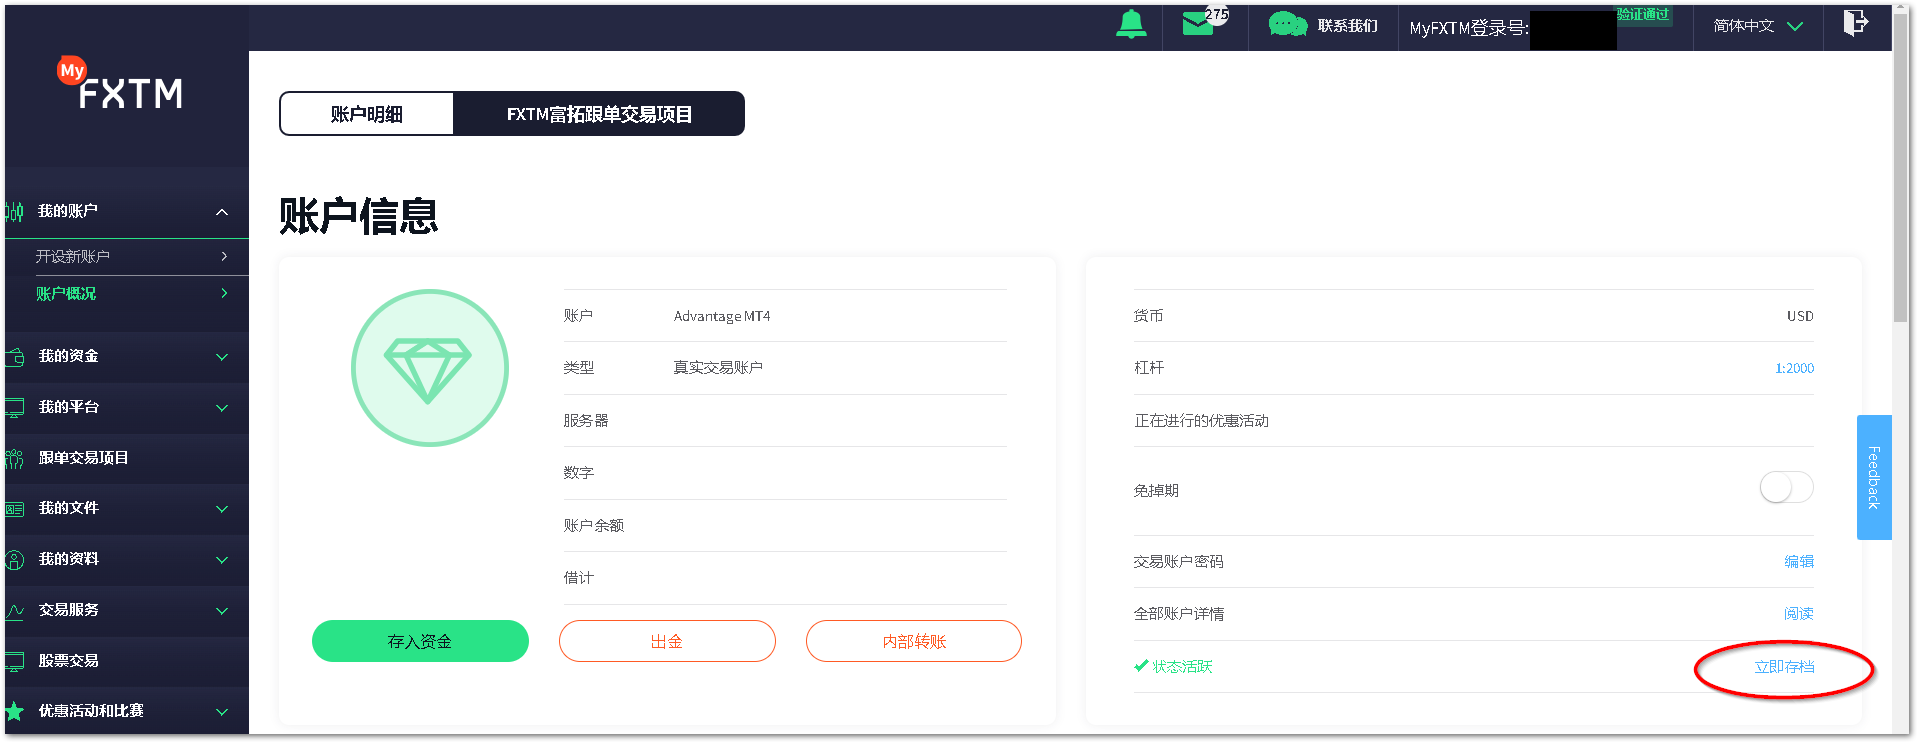
Task: Expand the 我的资金 menu chevron
Action: pos(222,357)
